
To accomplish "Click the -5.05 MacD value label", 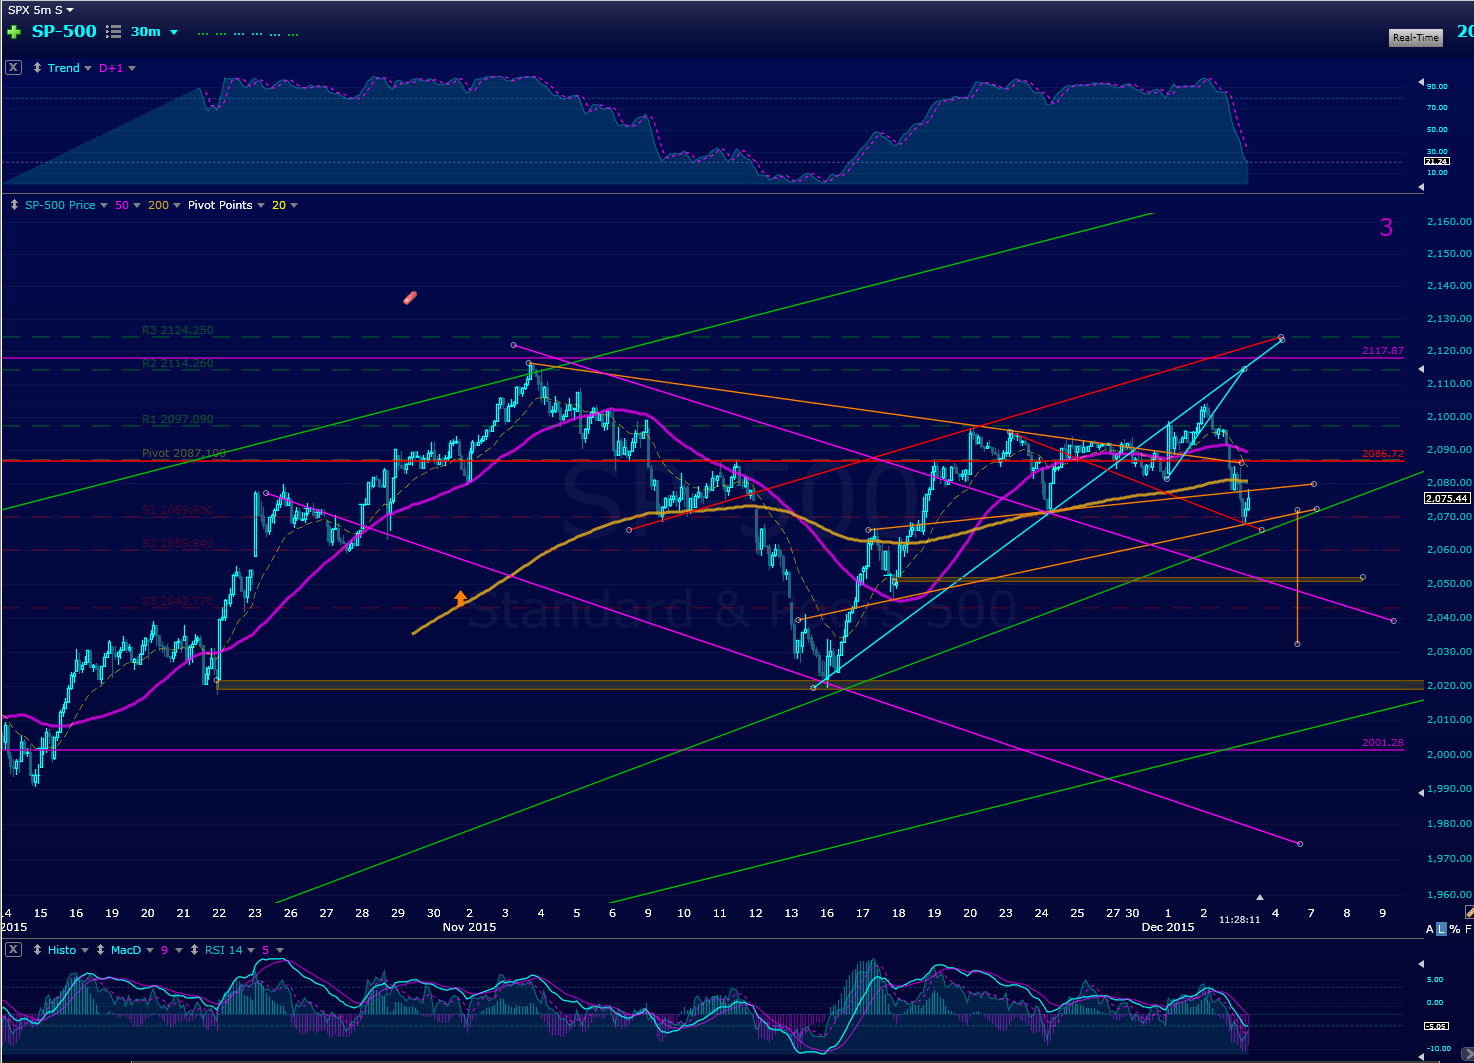I will click(1436, 1026).
